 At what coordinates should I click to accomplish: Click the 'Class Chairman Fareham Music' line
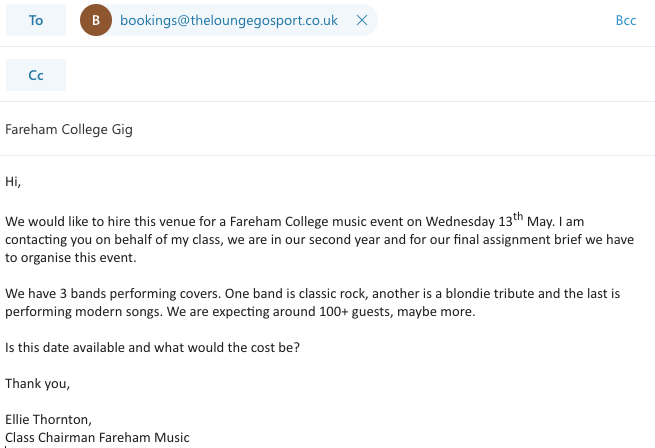(x=97, y=437)
